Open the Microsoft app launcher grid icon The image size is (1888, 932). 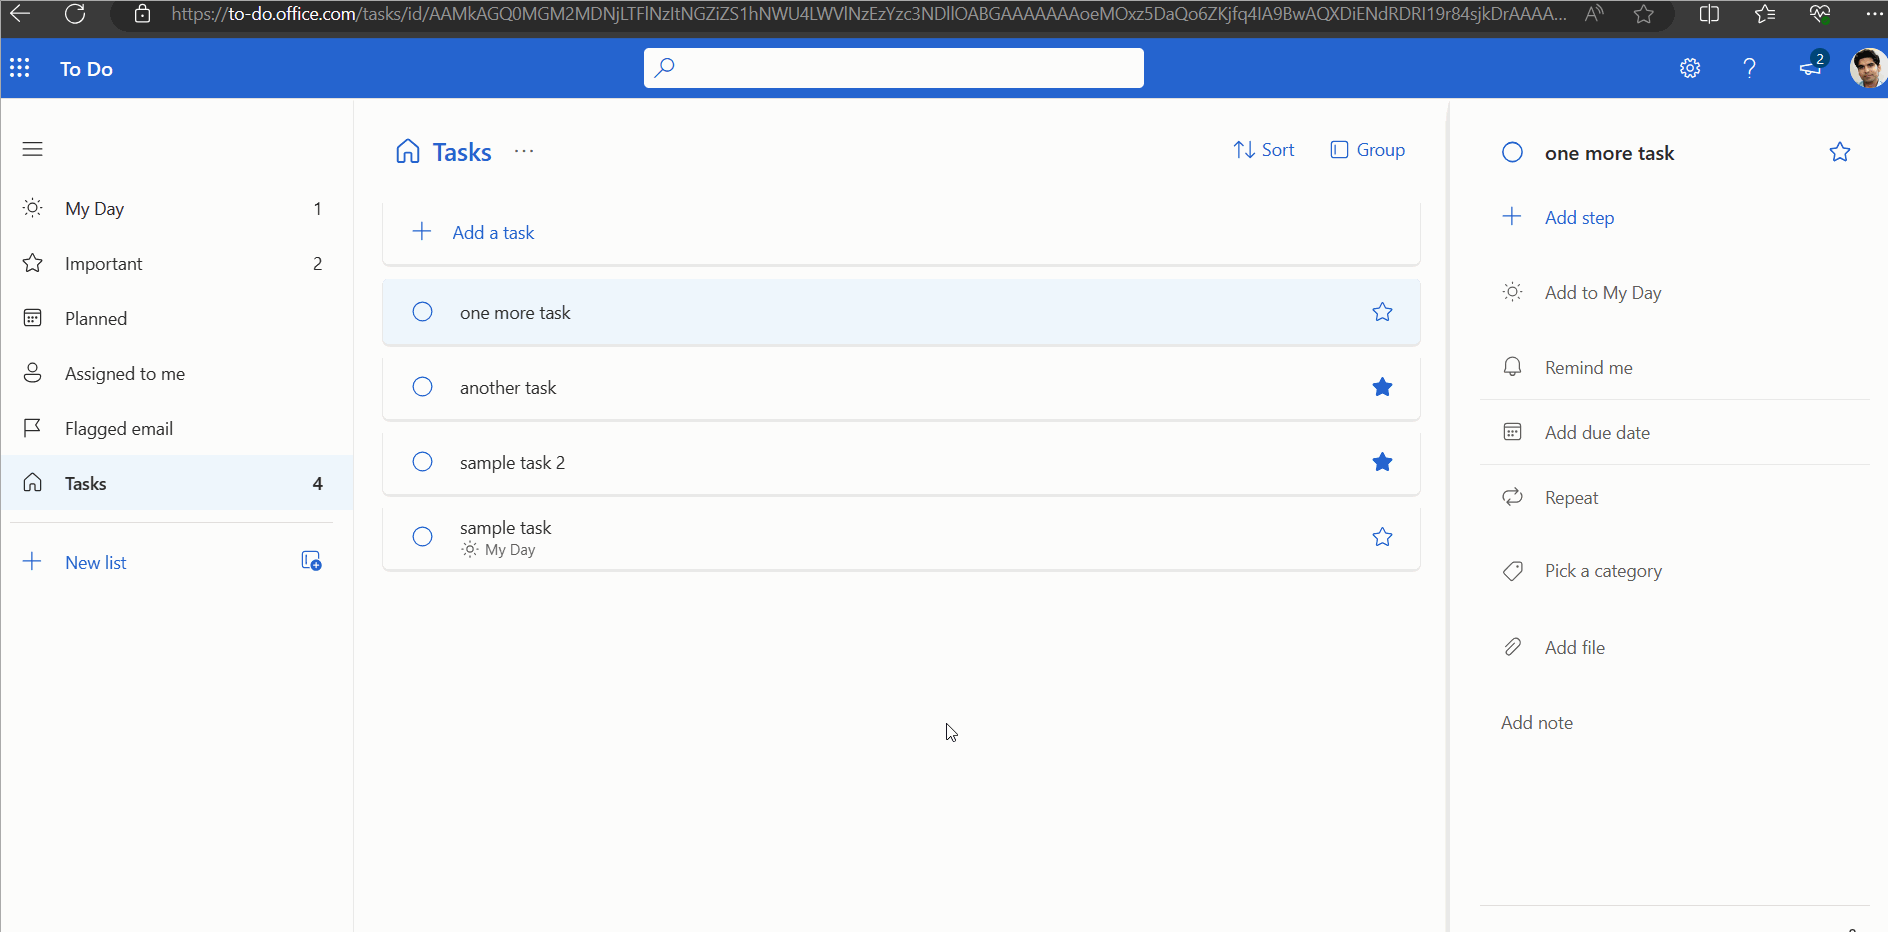20,68
